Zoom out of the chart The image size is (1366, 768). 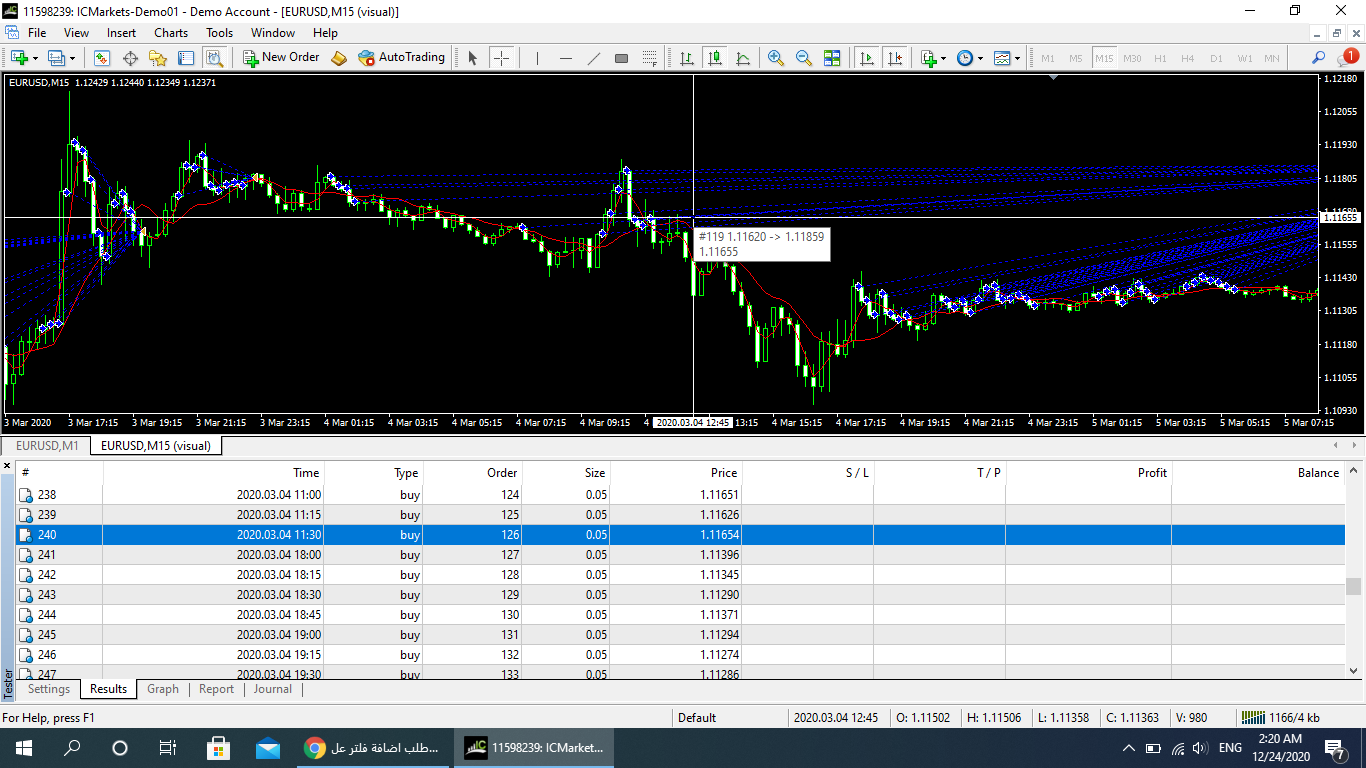click(803, 58)
